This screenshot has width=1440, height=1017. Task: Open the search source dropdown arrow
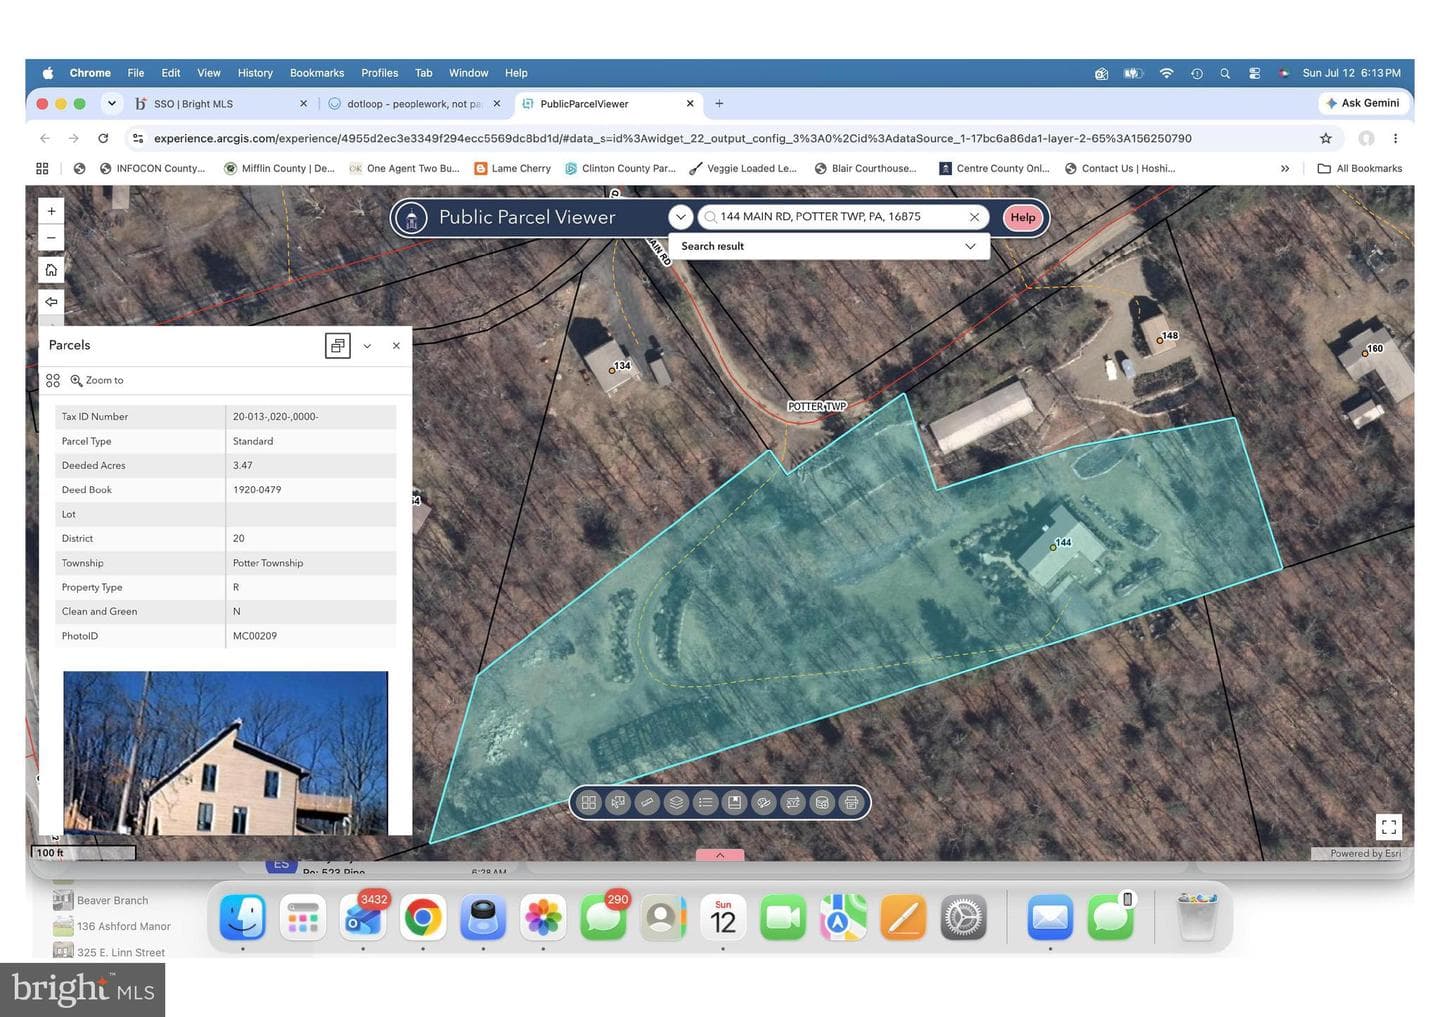click(x=680, y=217)
